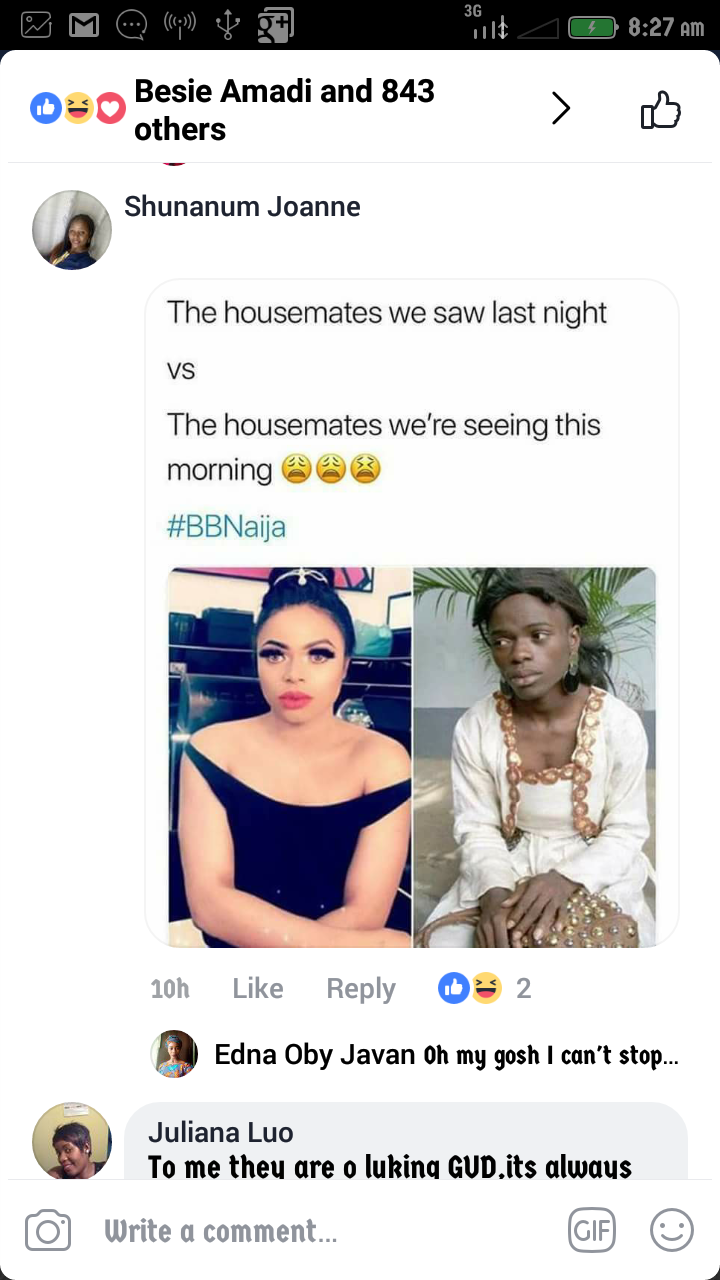Open the GIF picker
Viewport: 720px width, 1280px height.
tap(591, 1230)
